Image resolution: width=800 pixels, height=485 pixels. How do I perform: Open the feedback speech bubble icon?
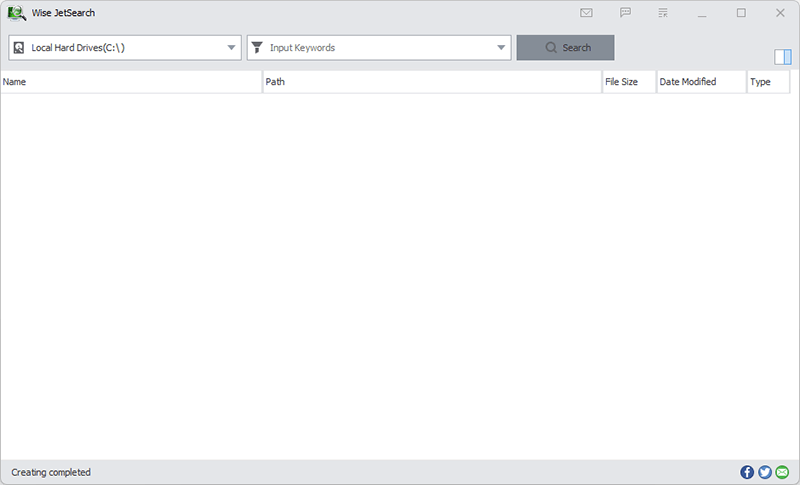pyautogui.click(x=625, y=12)
